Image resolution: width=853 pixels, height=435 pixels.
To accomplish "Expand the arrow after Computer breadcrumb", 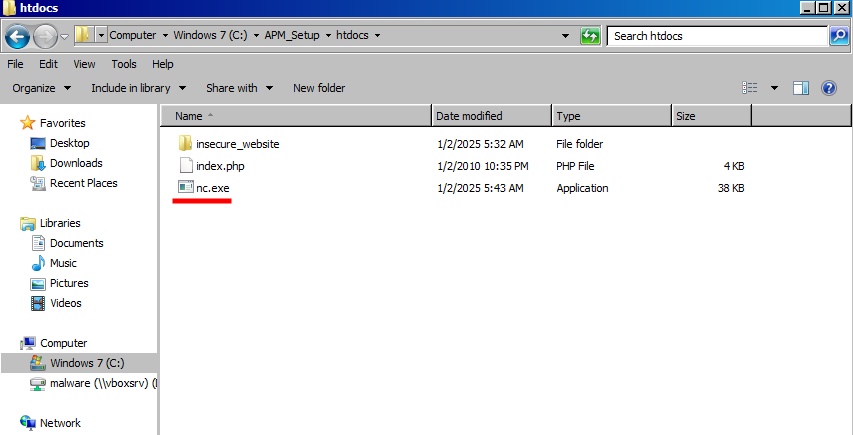I will 165,35.
